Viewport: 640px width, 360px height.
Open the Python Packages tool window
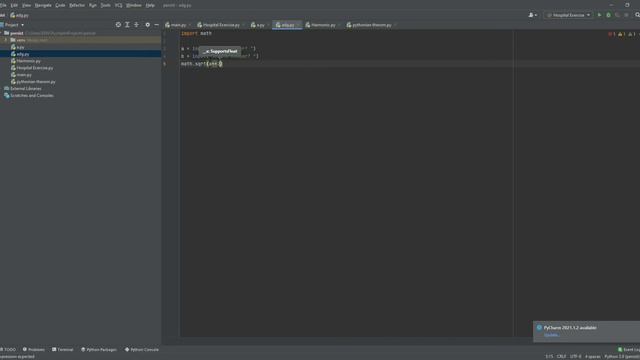pos(99,349)
